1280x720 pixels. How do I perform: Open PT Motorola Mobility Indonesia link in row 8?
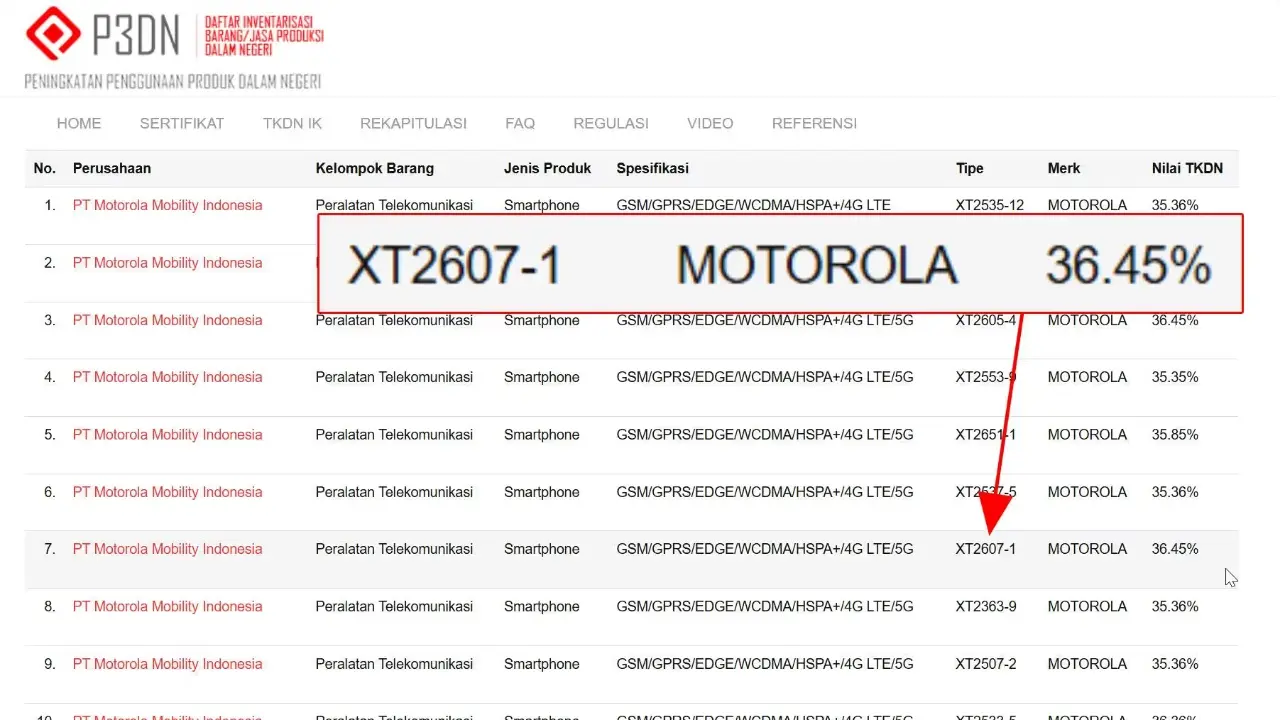[x=167, y=607]
